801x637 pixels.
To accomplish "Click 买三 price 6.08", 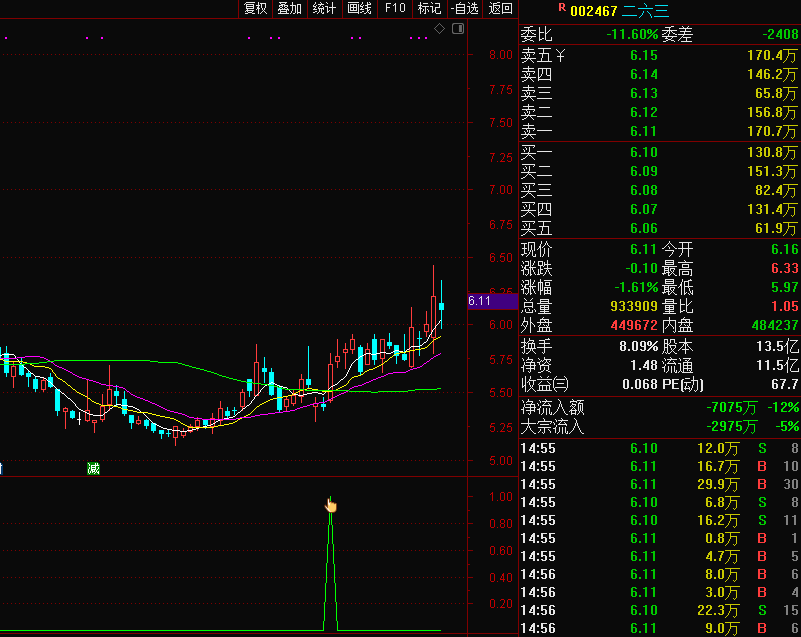I will [x=644, y=190].
